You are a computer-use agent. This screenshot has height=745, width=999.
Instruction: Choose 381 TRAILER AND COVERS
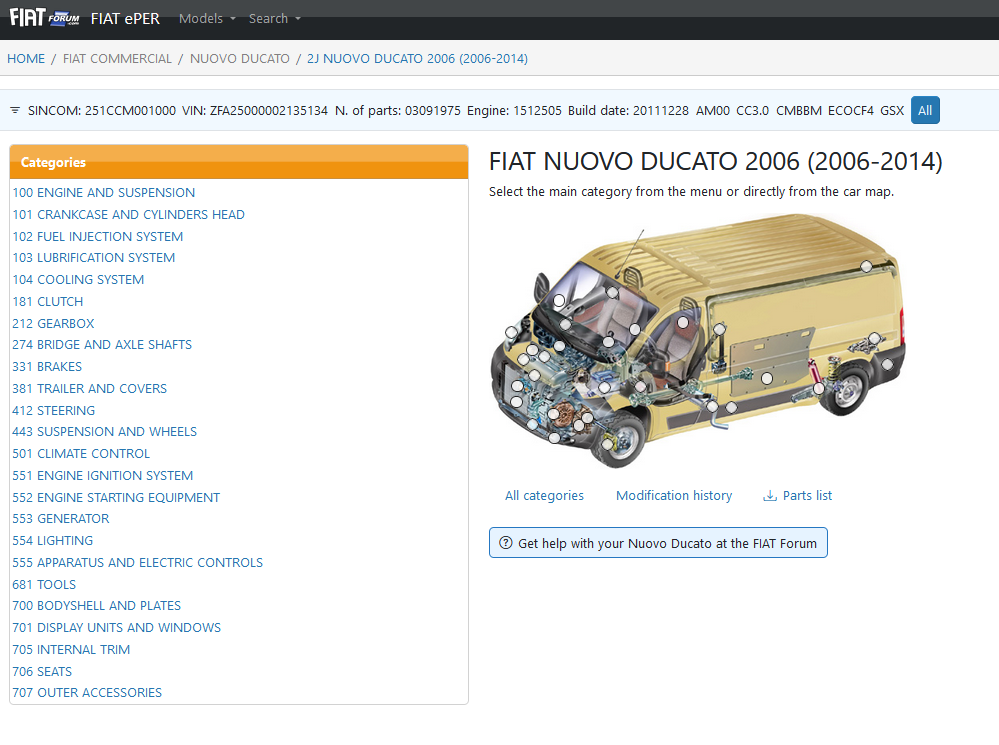pos(90,389)
